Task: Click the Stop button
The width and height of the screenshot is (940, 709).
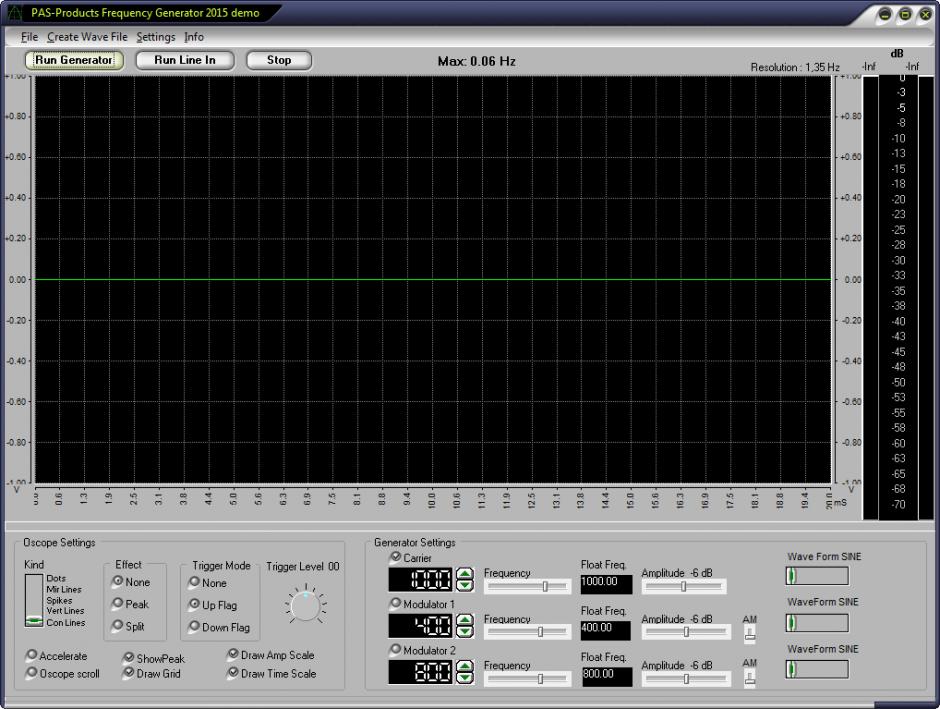Action: pyautogui.click(x=279, y=60)
